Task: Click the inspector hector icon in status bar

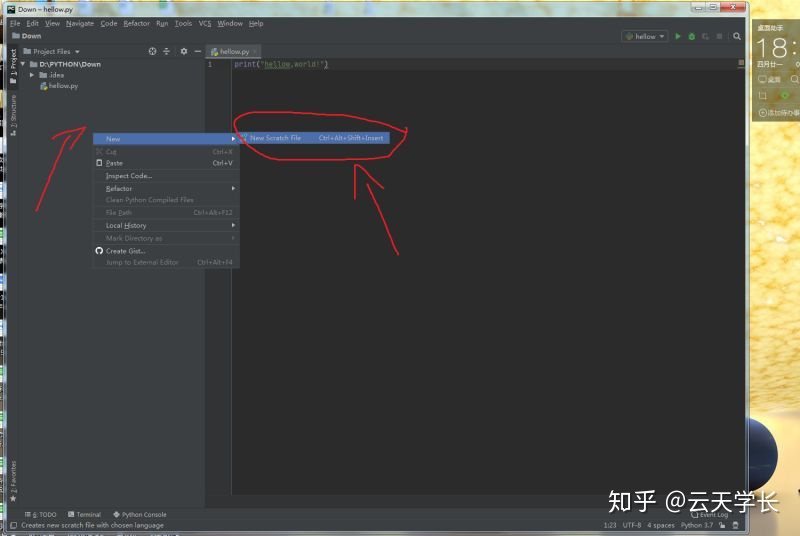Action: tap(735, 525)
